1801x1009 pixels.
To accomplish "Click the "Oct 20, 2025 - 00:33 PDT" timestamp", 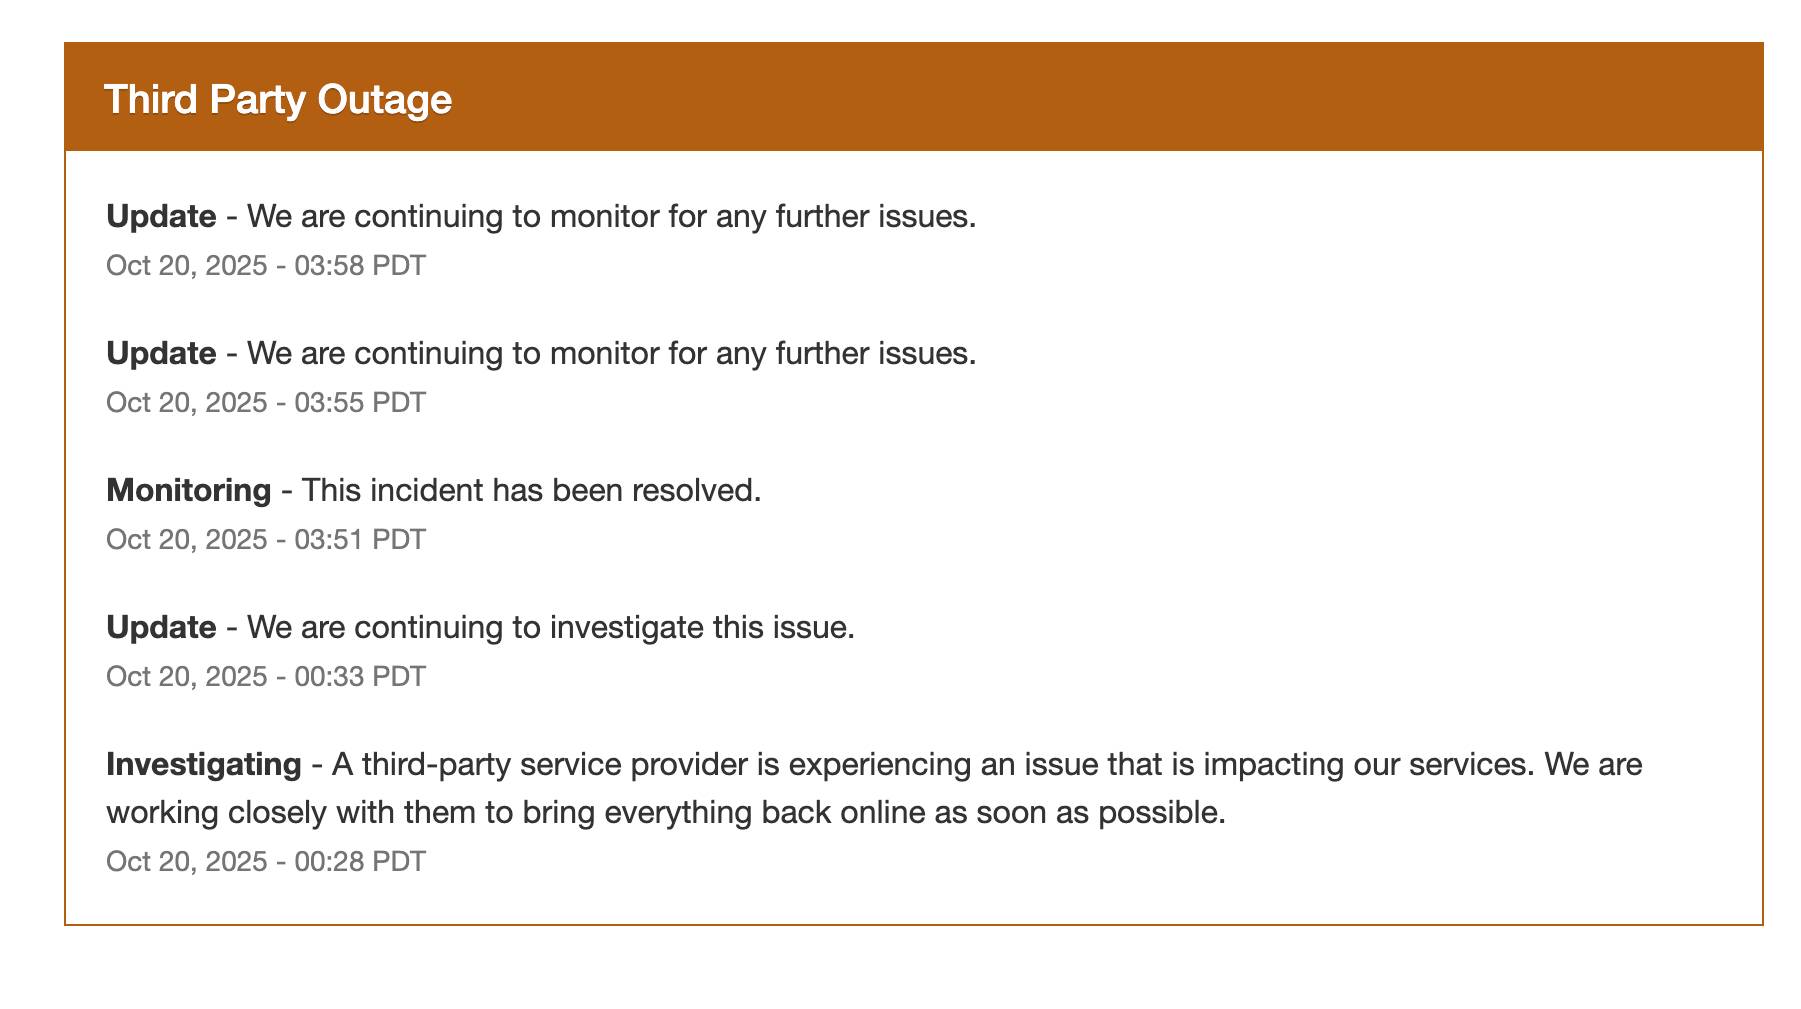I will click(x=266, y=677).
